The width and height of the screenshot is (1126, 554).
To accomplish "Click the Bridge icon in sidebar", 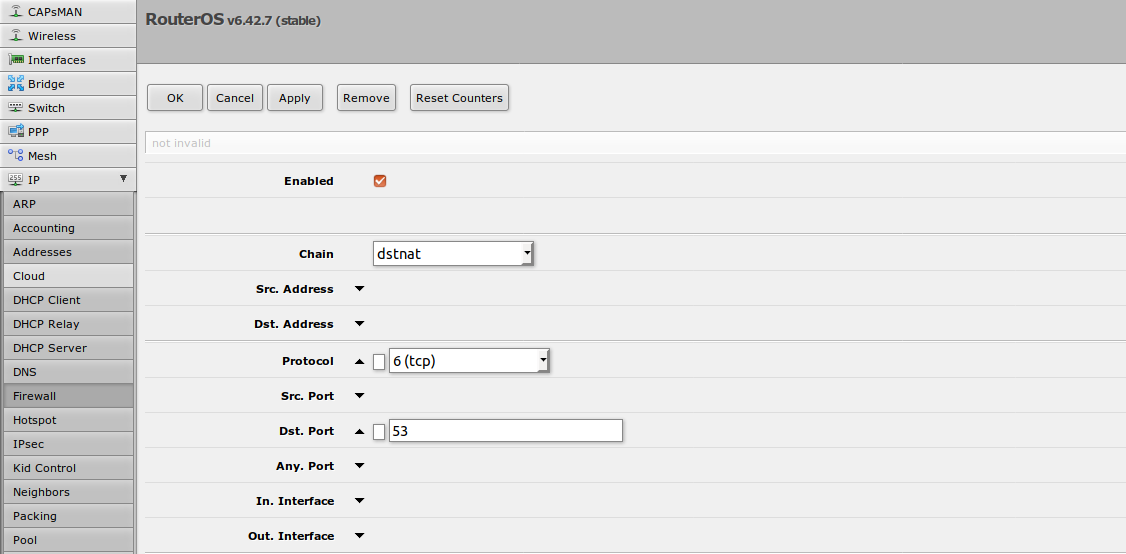I will click(16, 83).
